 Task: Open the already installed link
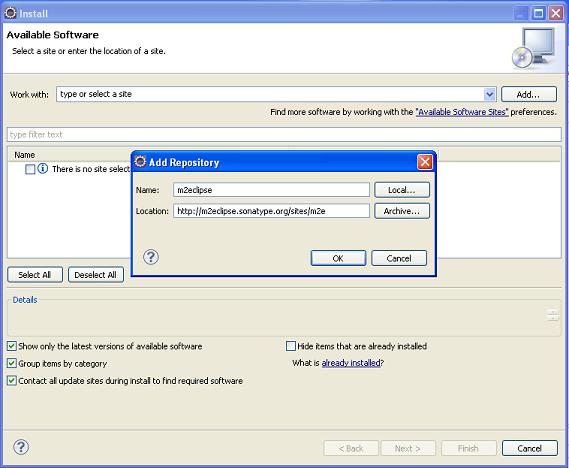click(351, 363)
